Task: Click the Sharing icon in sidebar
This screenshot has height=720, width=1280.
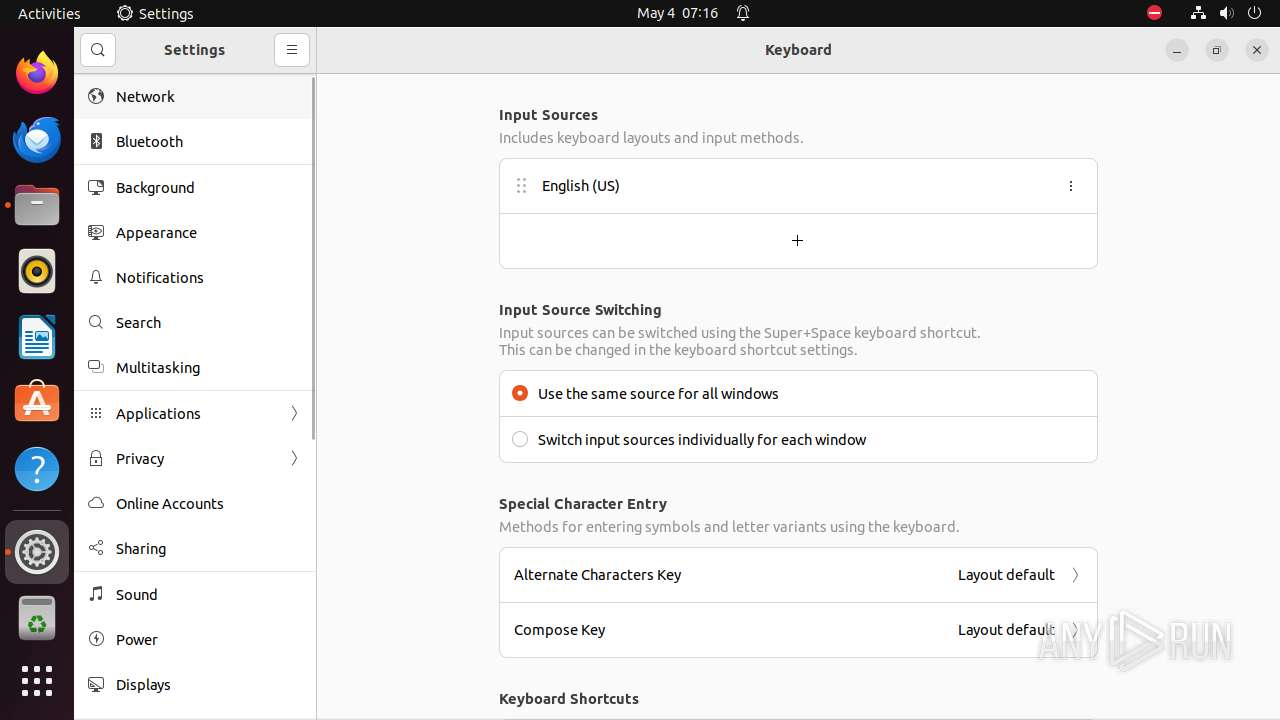Action: point(96,548)
